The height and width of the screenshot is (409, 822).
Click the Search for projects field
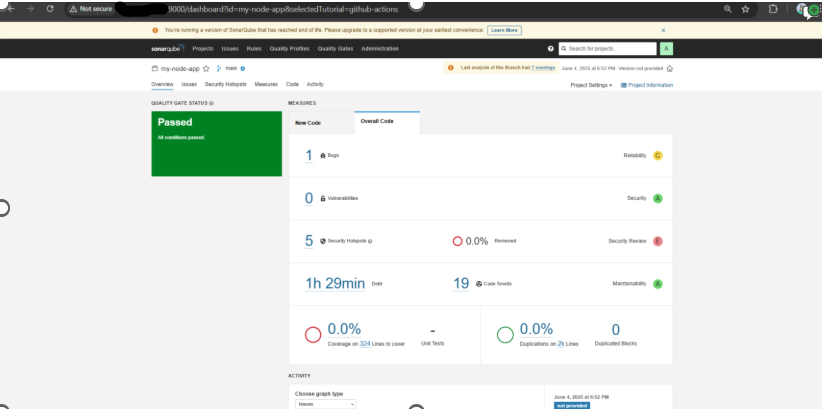pos(607,49)
